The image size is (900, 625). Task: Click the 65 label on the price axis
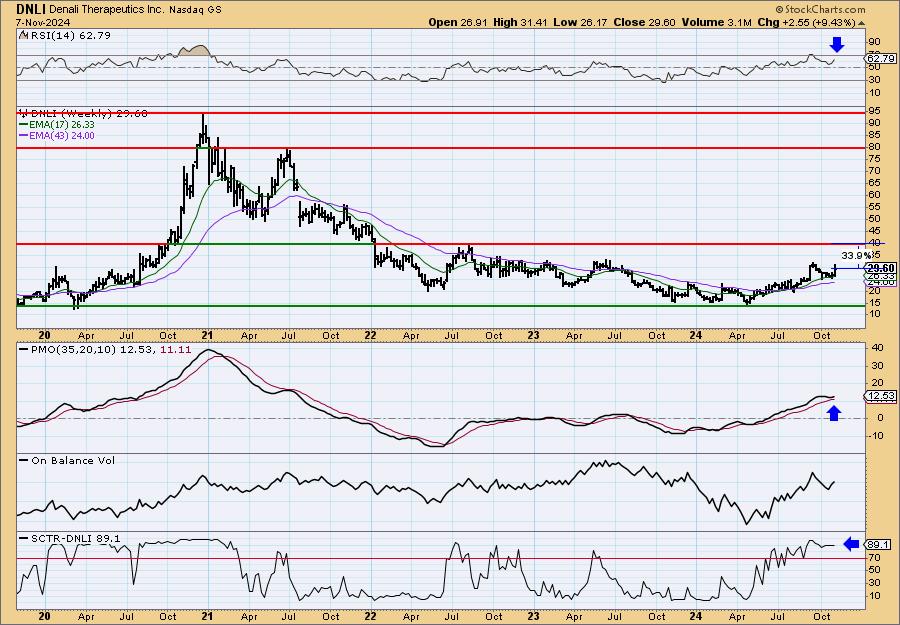pos(874,183)
